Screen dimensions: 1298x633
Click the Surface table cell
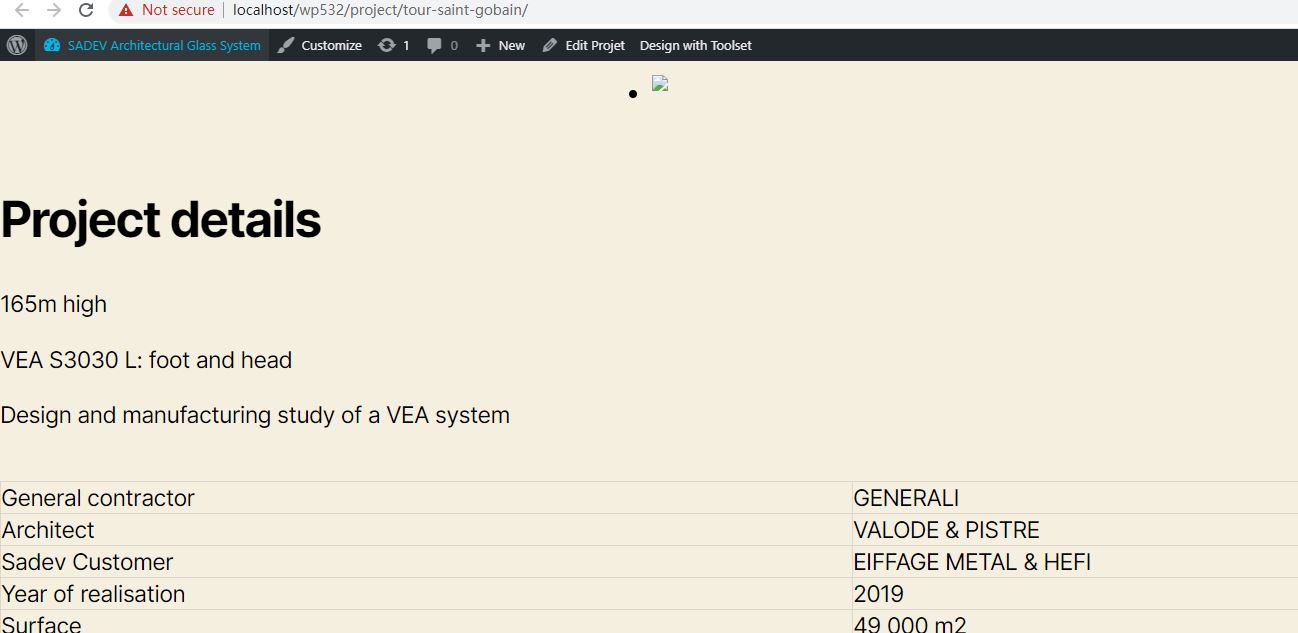click(426, 622)
